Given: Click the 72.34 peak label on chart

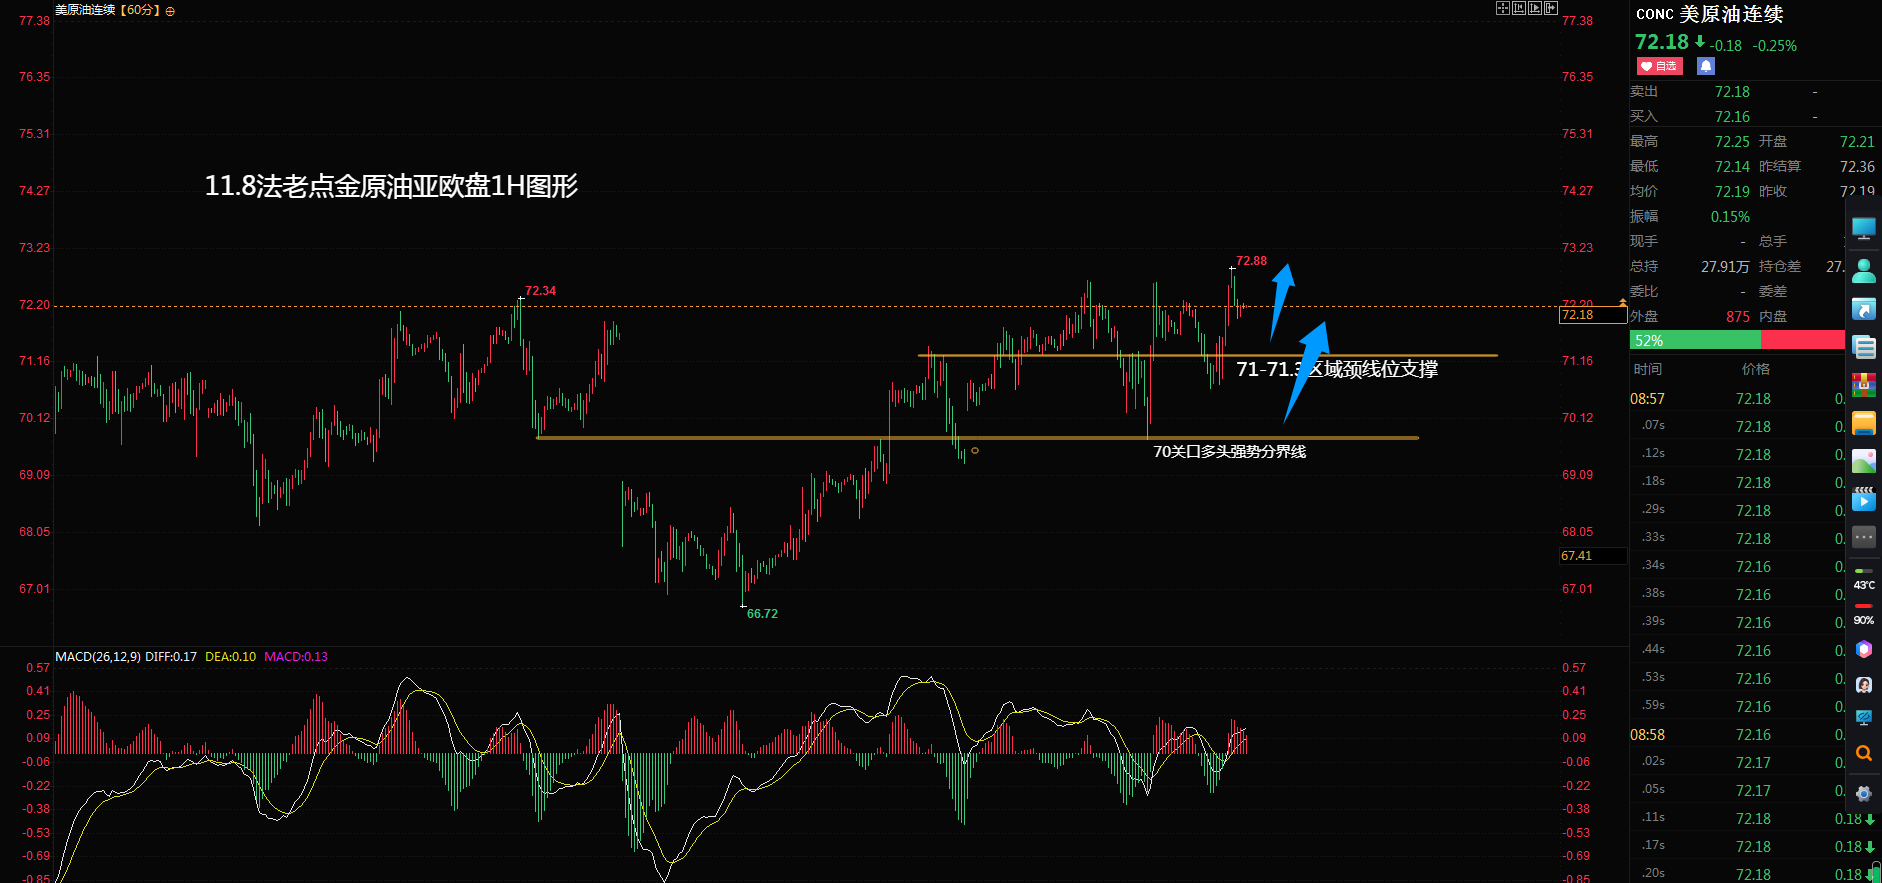Looking at the screenshot, I should [540, 291].
